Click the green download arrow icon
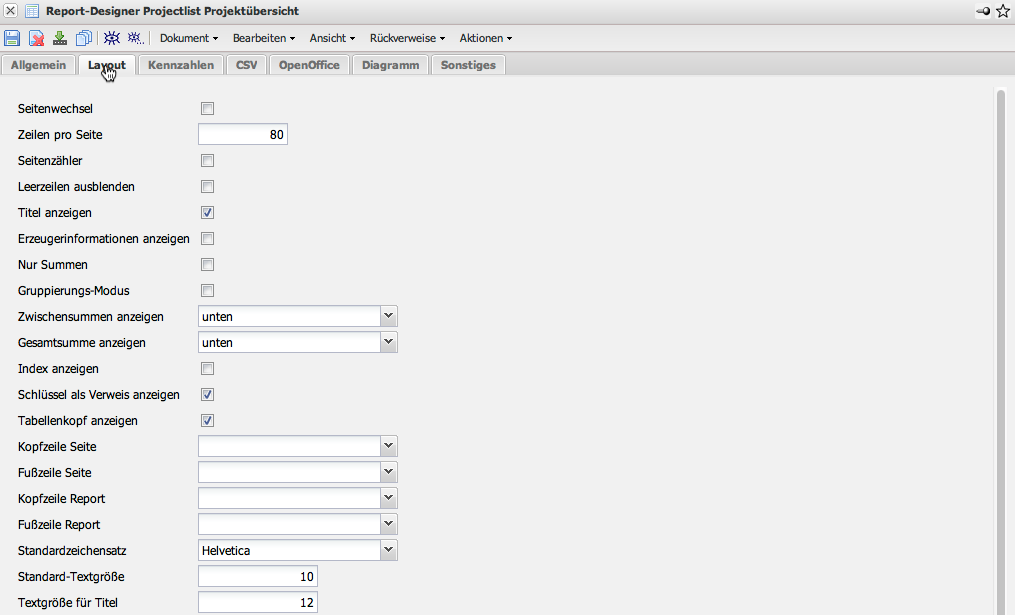 (x=60, y=38)
